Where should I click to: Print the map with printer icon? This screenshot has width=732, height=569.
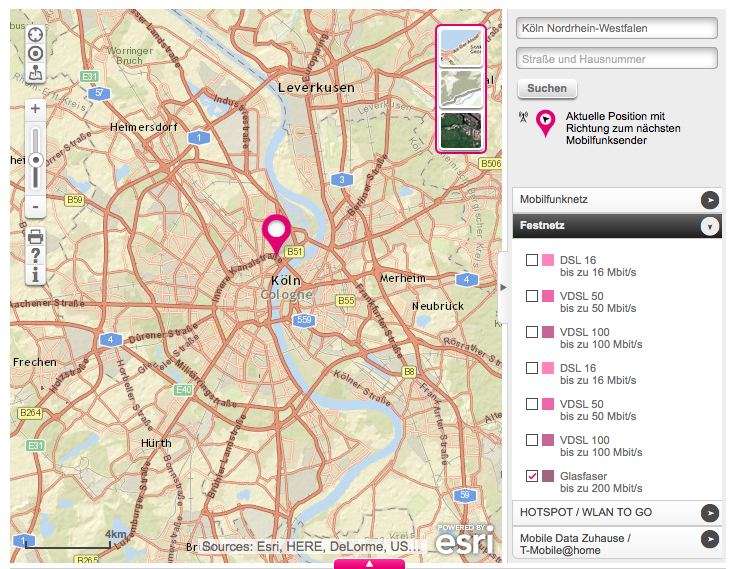coord(35,237)
